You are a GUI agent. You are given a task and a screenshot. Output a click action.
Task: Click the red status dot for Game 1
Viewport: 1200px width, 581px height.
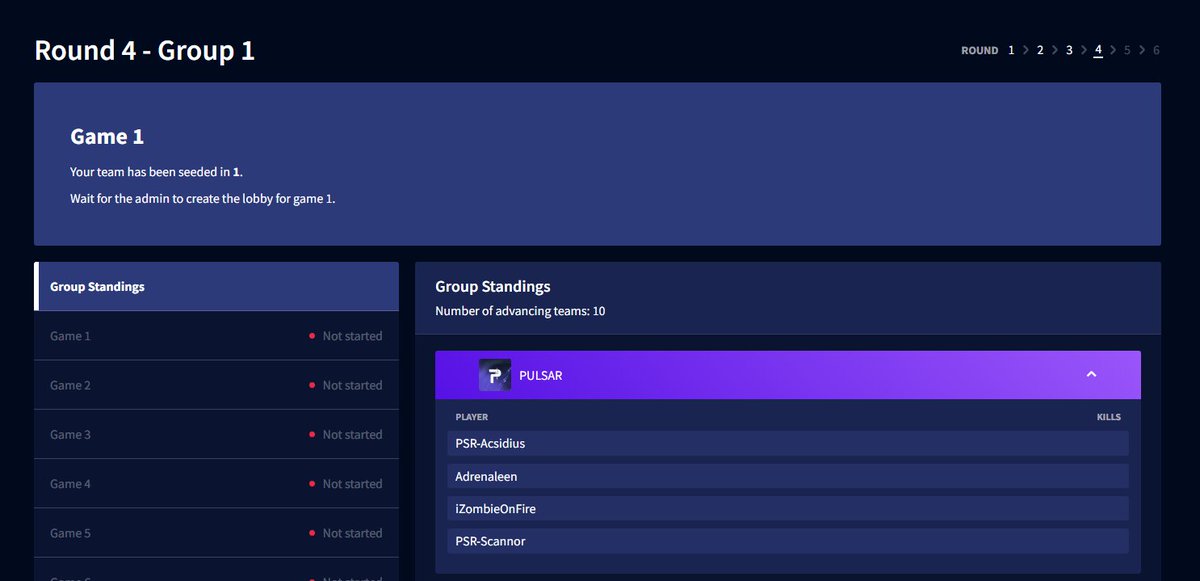pyautogui.click(x=312, y=336)
